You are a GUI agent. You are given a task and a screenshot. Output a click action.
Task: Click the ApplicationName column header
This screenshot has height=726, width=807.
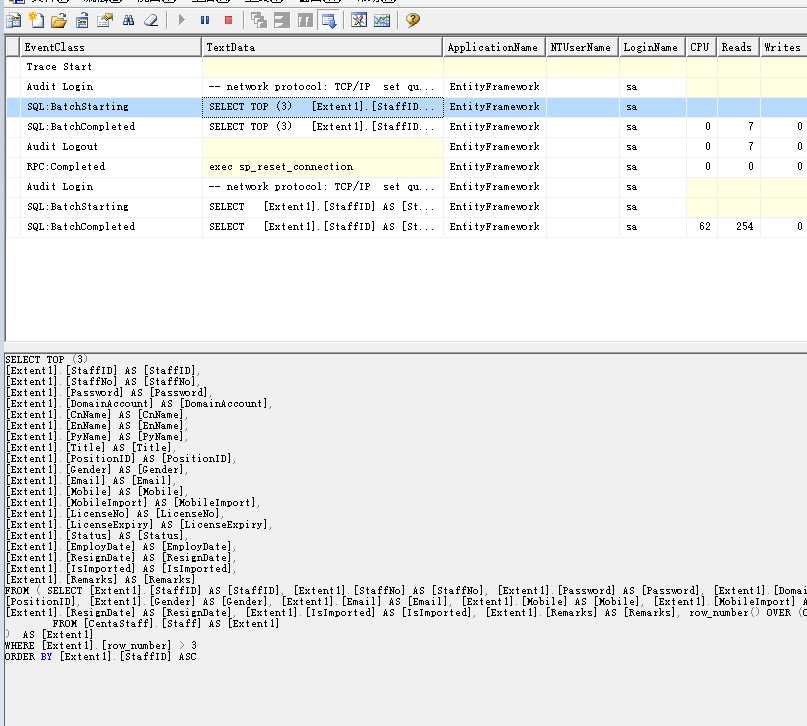494,47
